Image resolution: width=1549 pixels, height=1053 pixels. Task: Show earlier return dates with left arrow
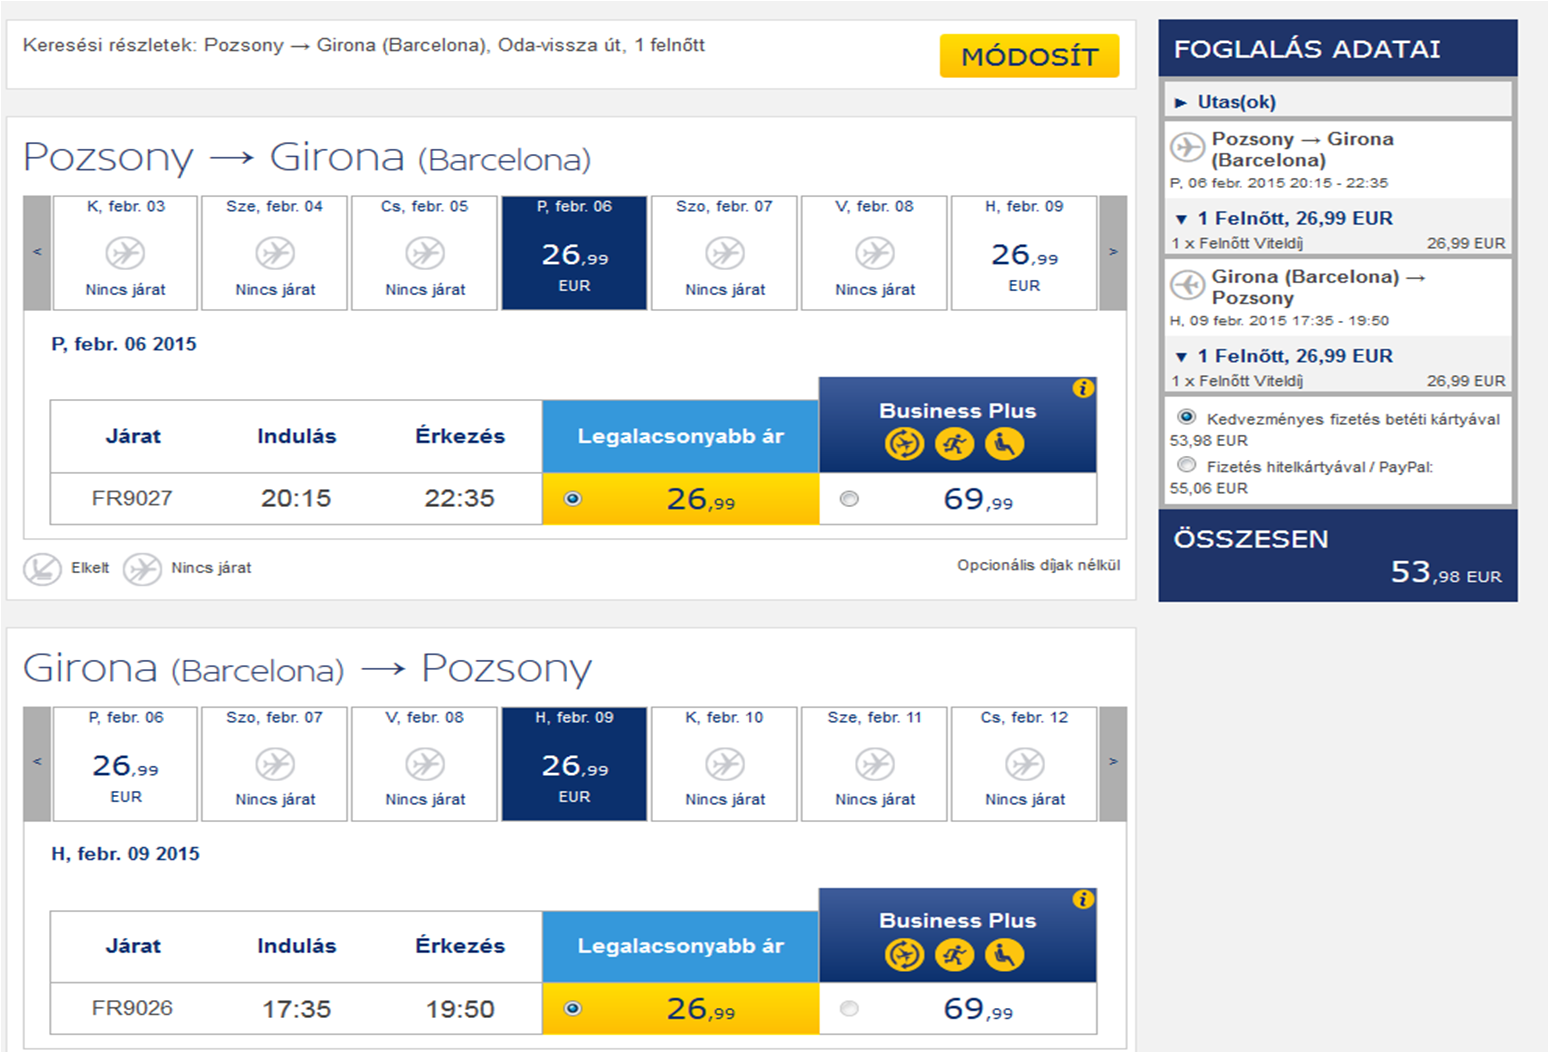pos(37,764)
